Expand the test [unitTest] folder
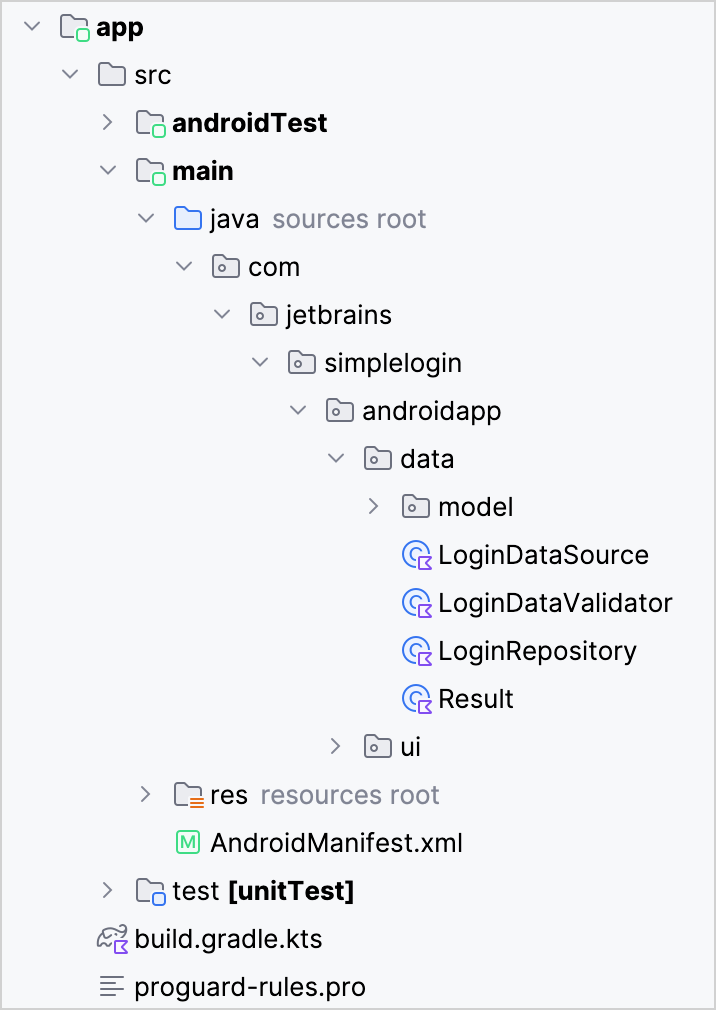Viewport: 716px width, 1010px height. [108, 890]
